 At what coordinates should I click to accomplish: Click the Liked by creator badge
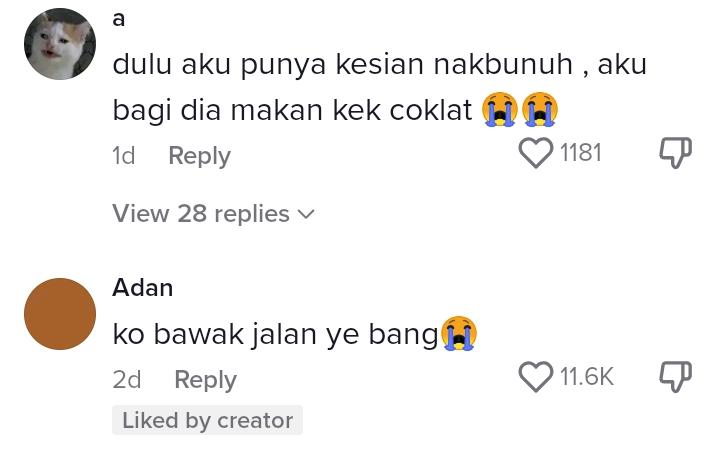[x=207, y=421]
